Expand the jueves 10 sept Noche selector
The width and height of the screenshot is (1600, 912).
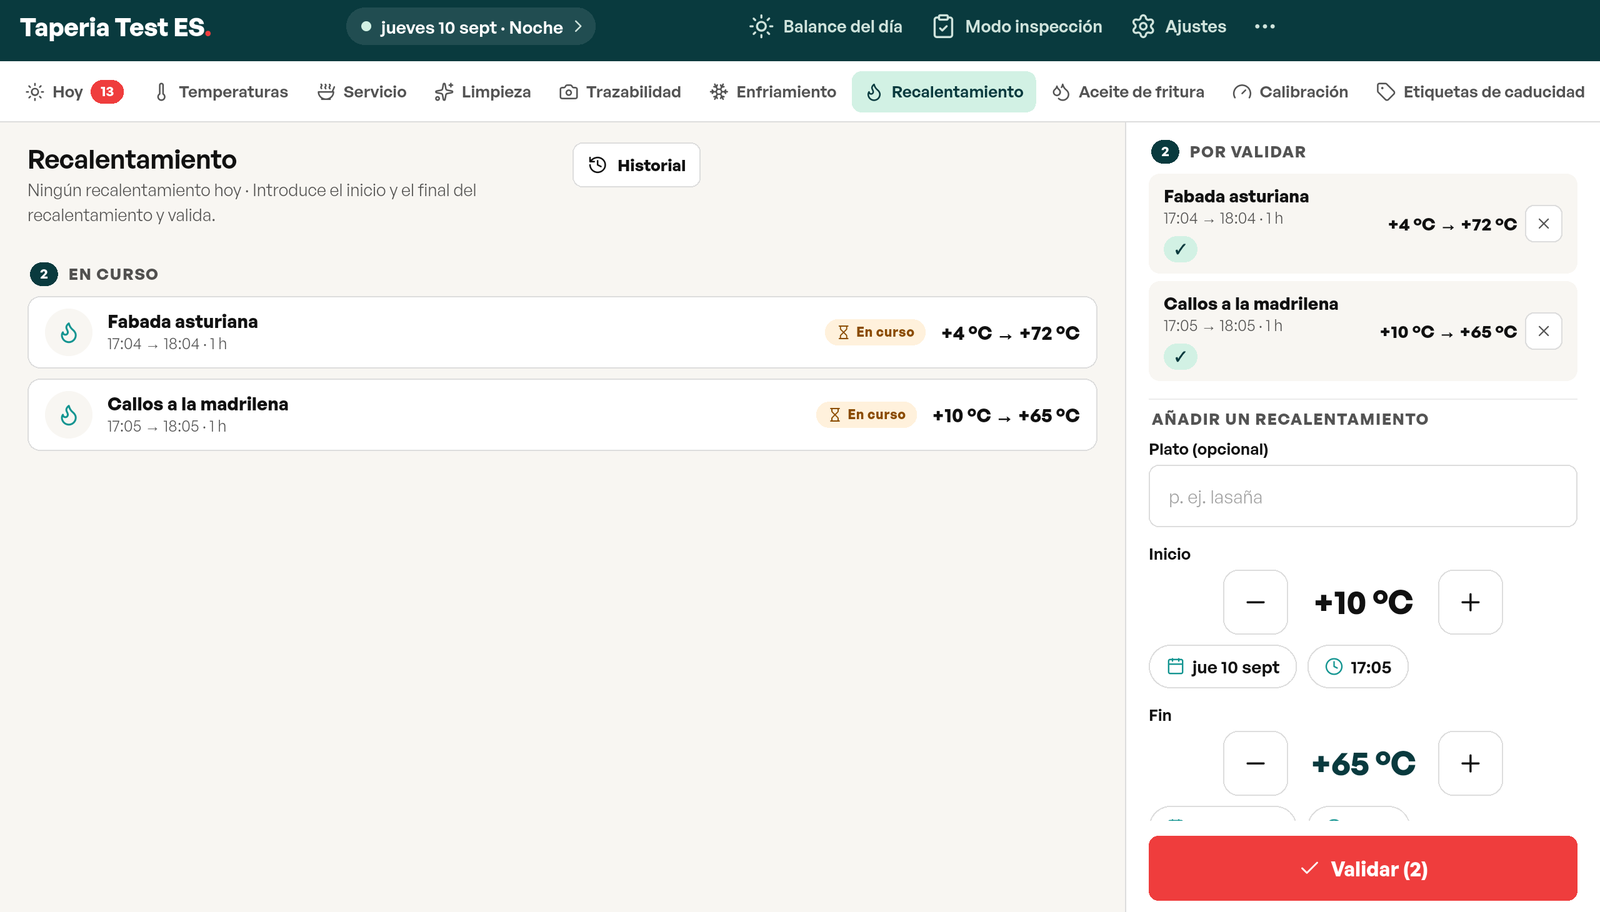point(471,27)
